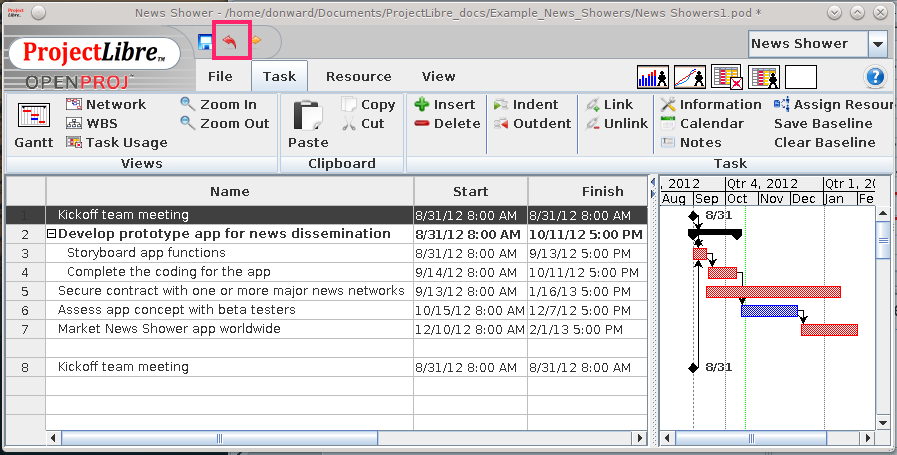Open Help with the blue question icon
The image size is (897, 455).
tap(875, 77)
